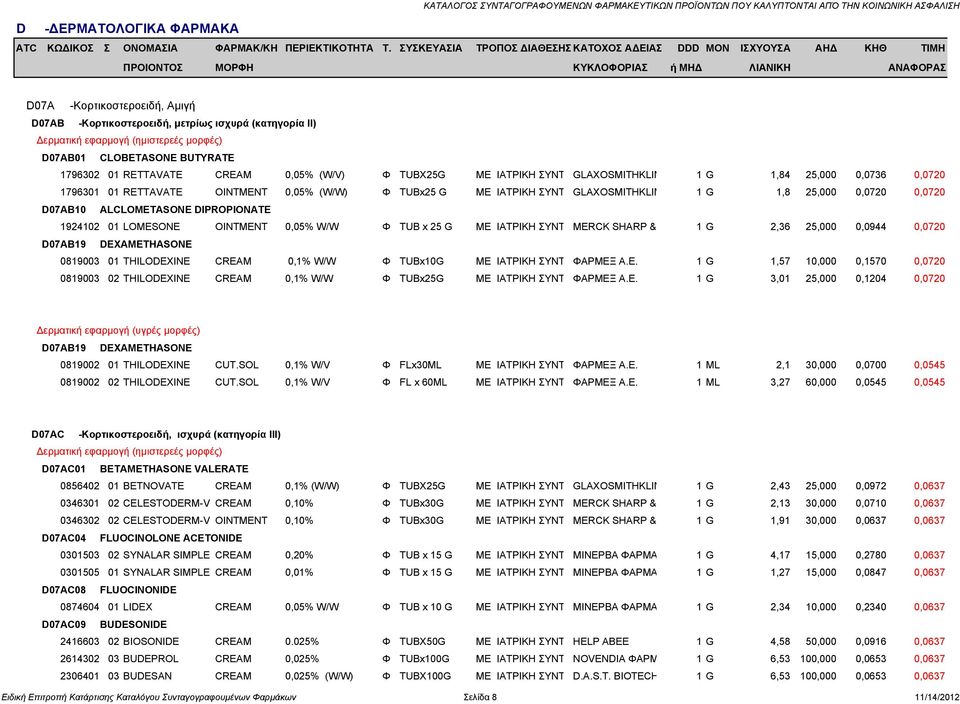Click the packaging TUBX50G
This screenshot has width=960, height=704.
click(422, 642)
